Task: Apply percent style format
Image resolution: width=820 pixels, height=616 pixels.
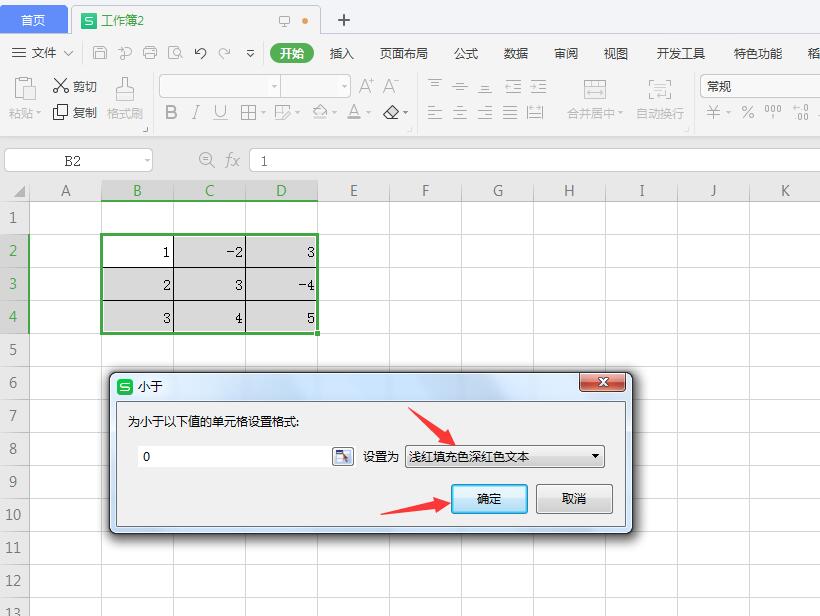Action: [748, 112]
